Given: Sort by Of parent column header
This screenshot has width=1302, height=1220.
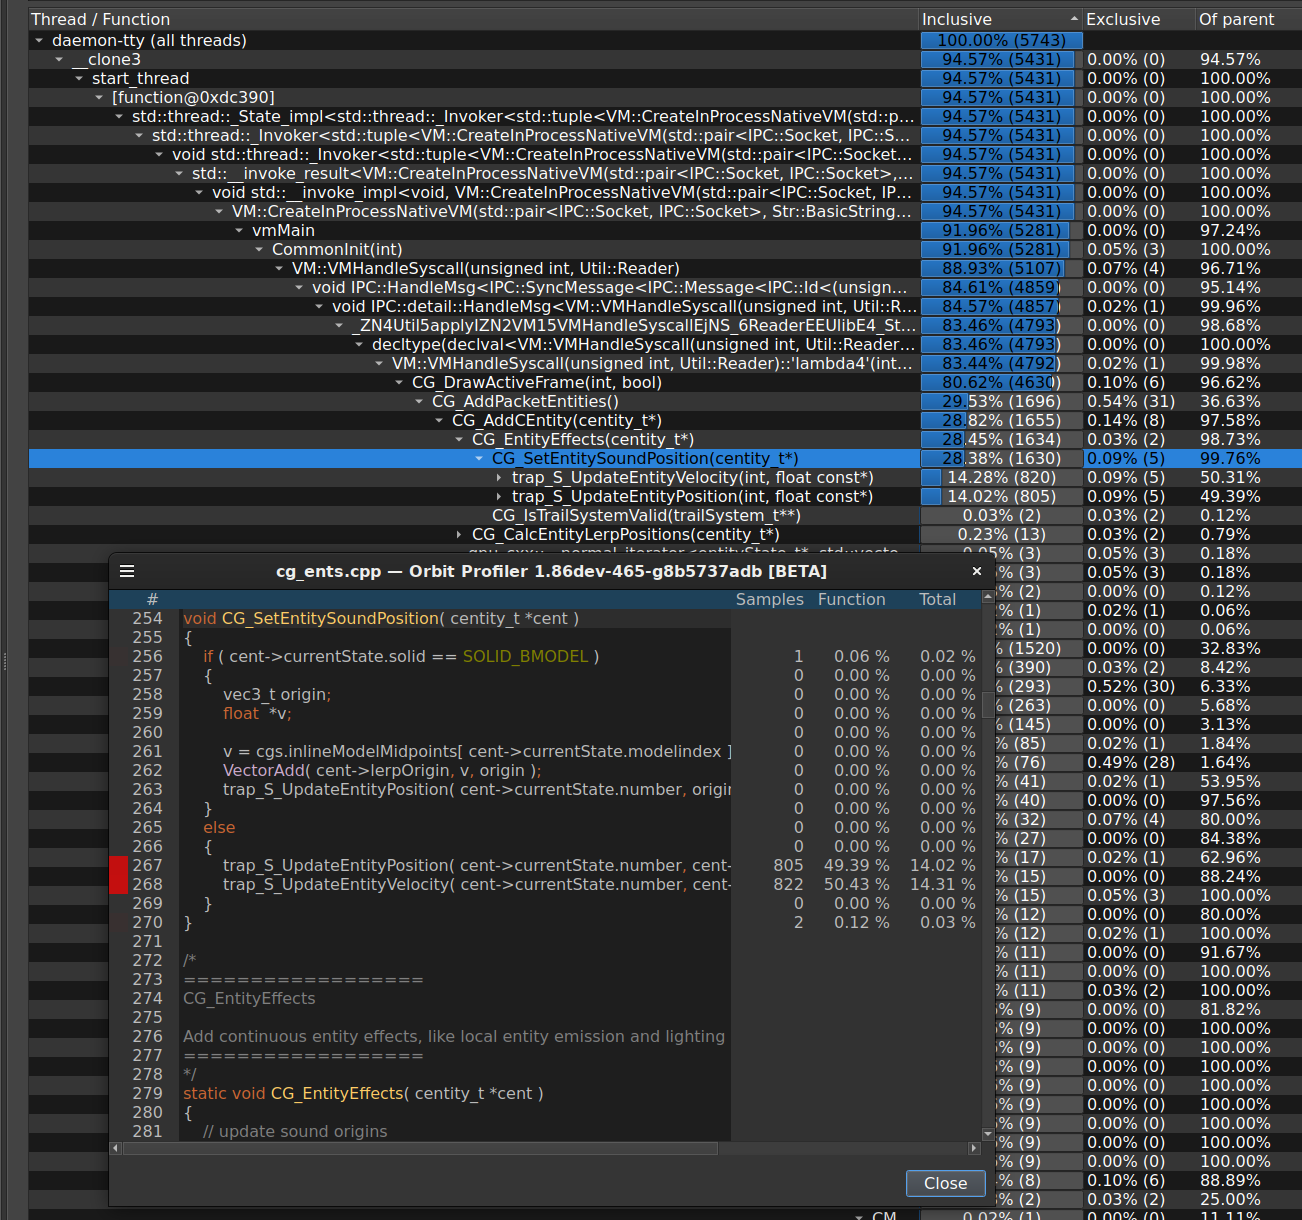Looking at the screenshot, I should (x=1248, y=19).
